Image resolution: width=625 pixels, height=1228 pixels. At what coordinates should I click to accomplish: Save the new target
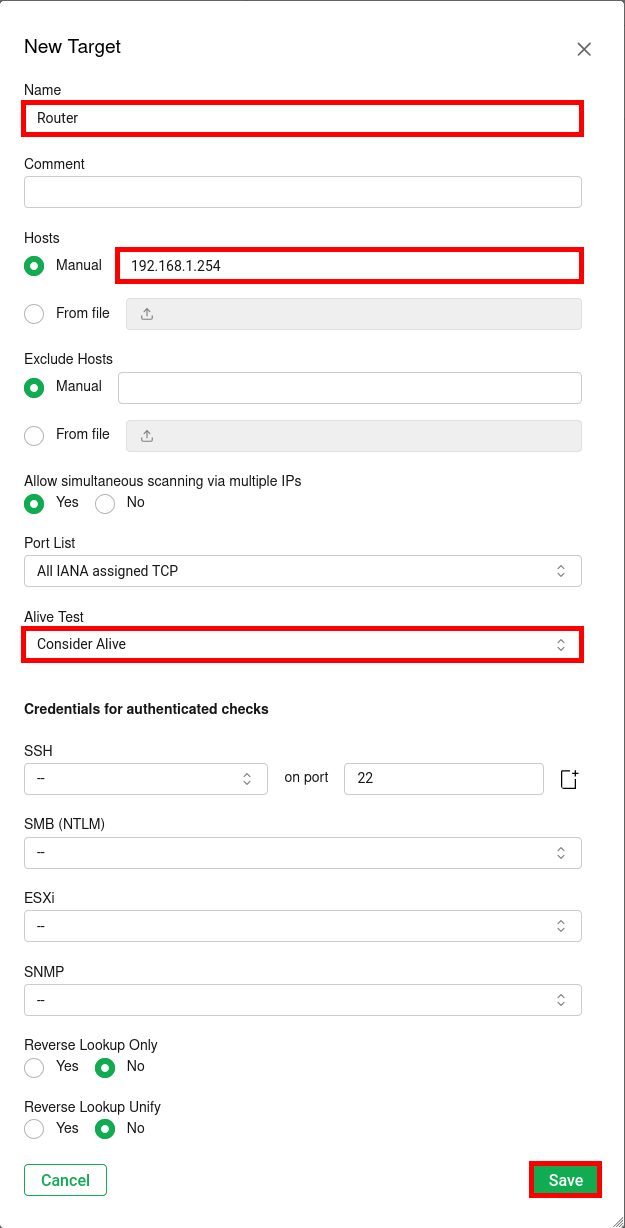pos(565,1179)
